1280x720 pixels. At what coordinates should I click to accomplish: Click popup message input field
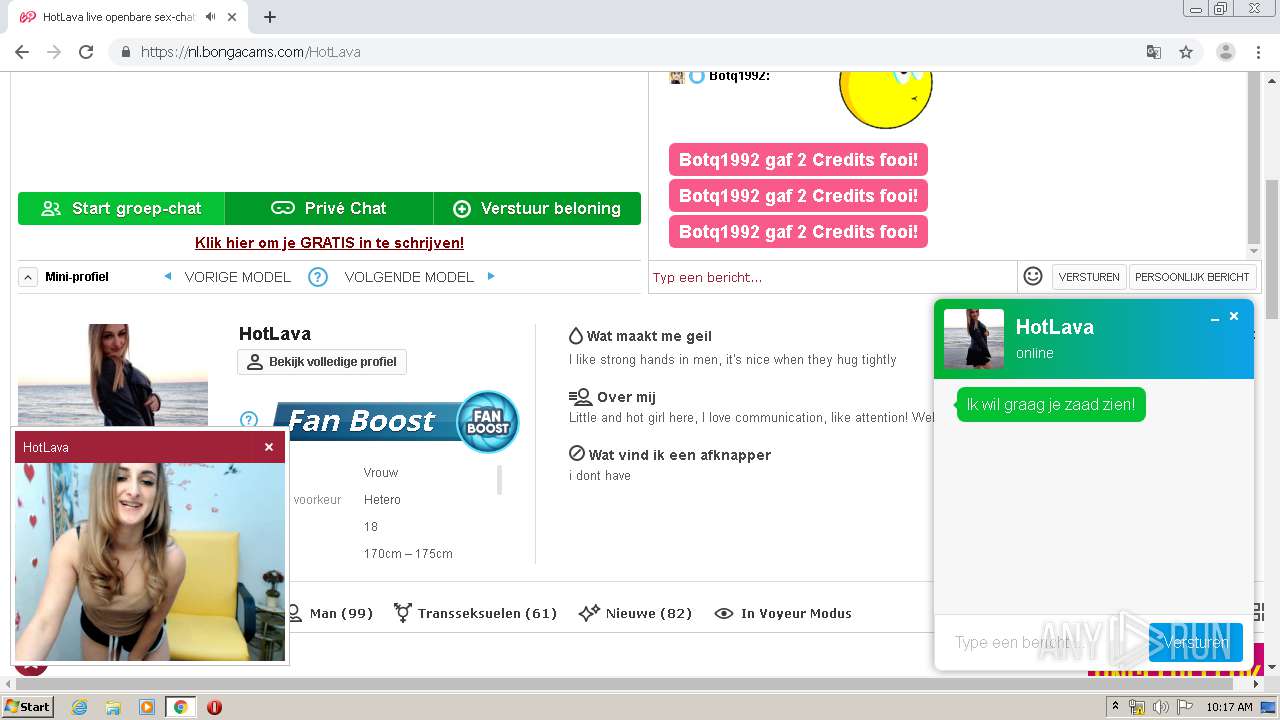(1041, 642)
